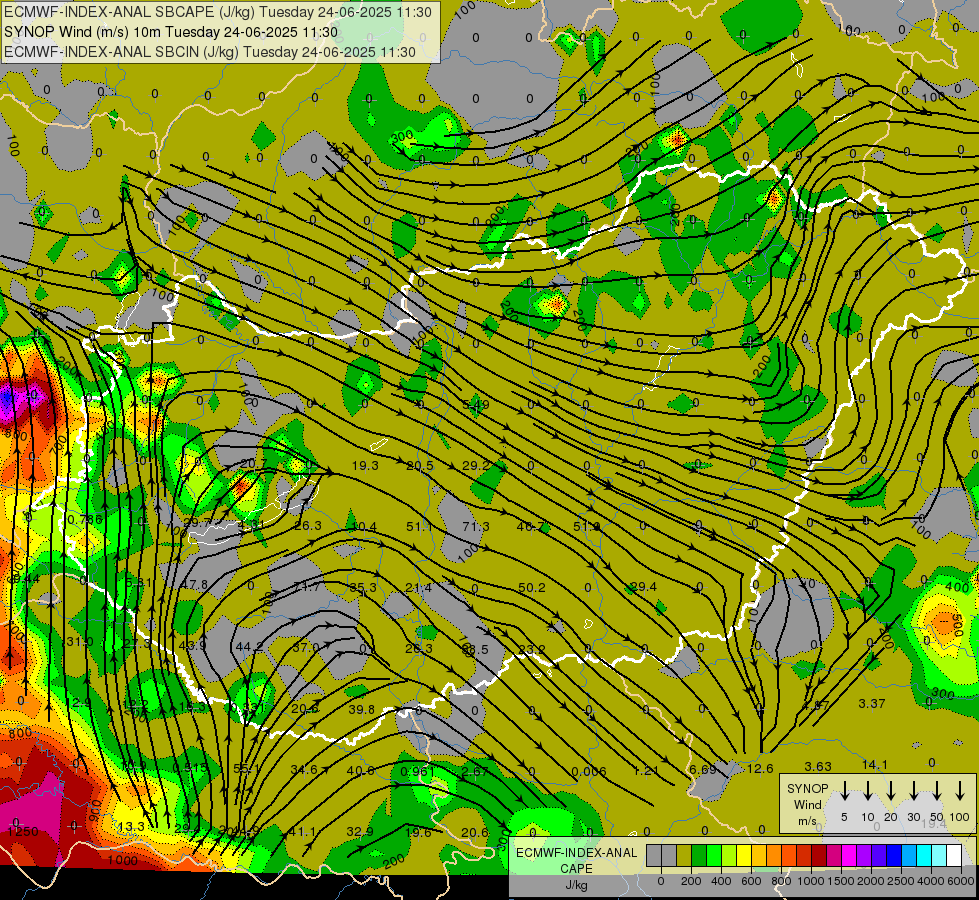Select the dark red swatch in CAPE legend
979x900 pixels.
coord(819,855)
